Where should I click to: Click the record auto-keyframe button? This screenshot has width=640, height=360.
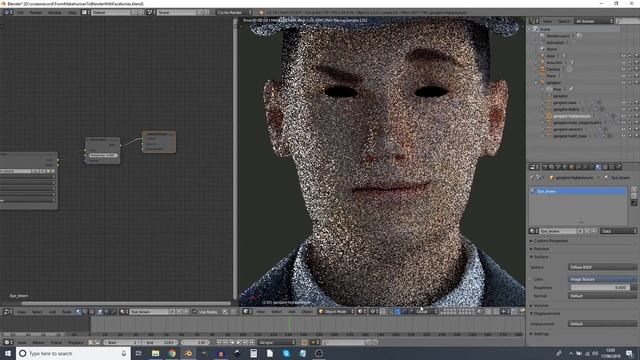coord(304,342)
